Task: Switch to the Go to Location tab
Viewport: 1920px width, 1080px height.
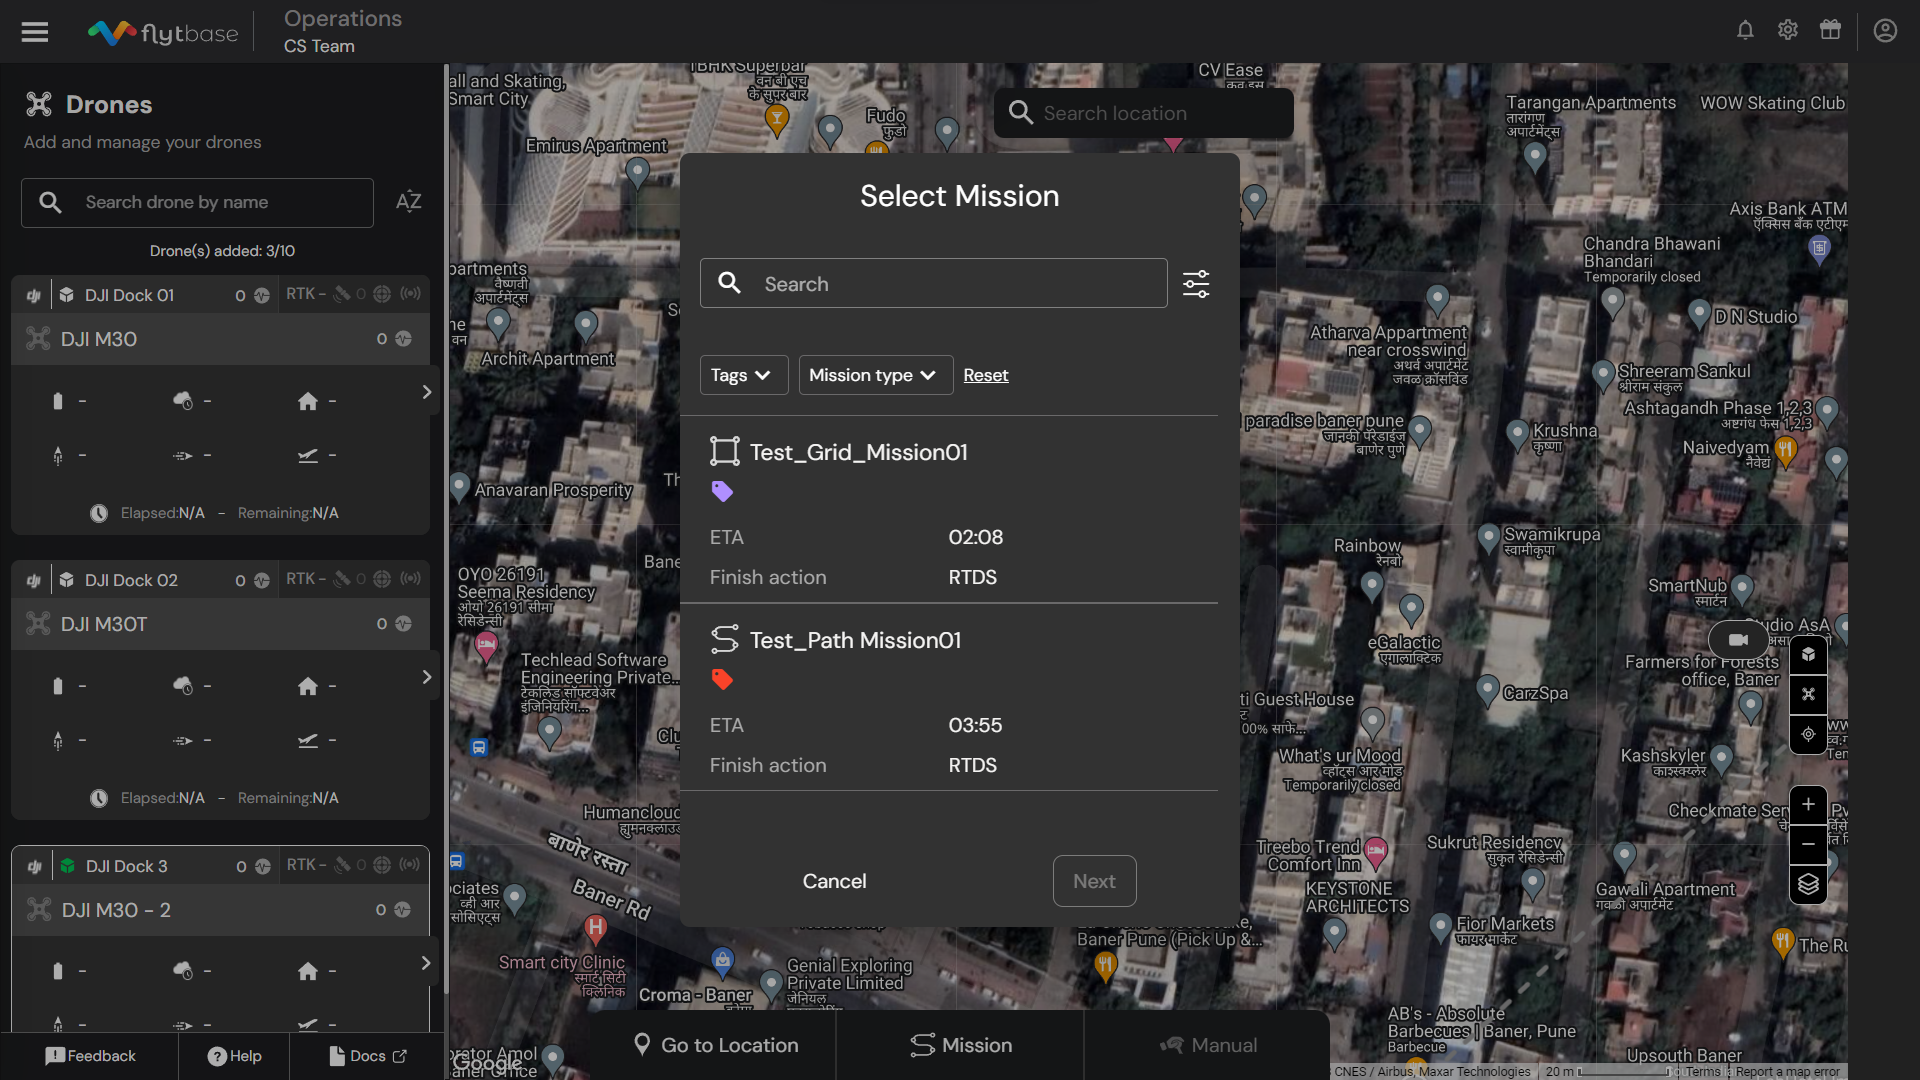Action: click(x=715, y=1045)
